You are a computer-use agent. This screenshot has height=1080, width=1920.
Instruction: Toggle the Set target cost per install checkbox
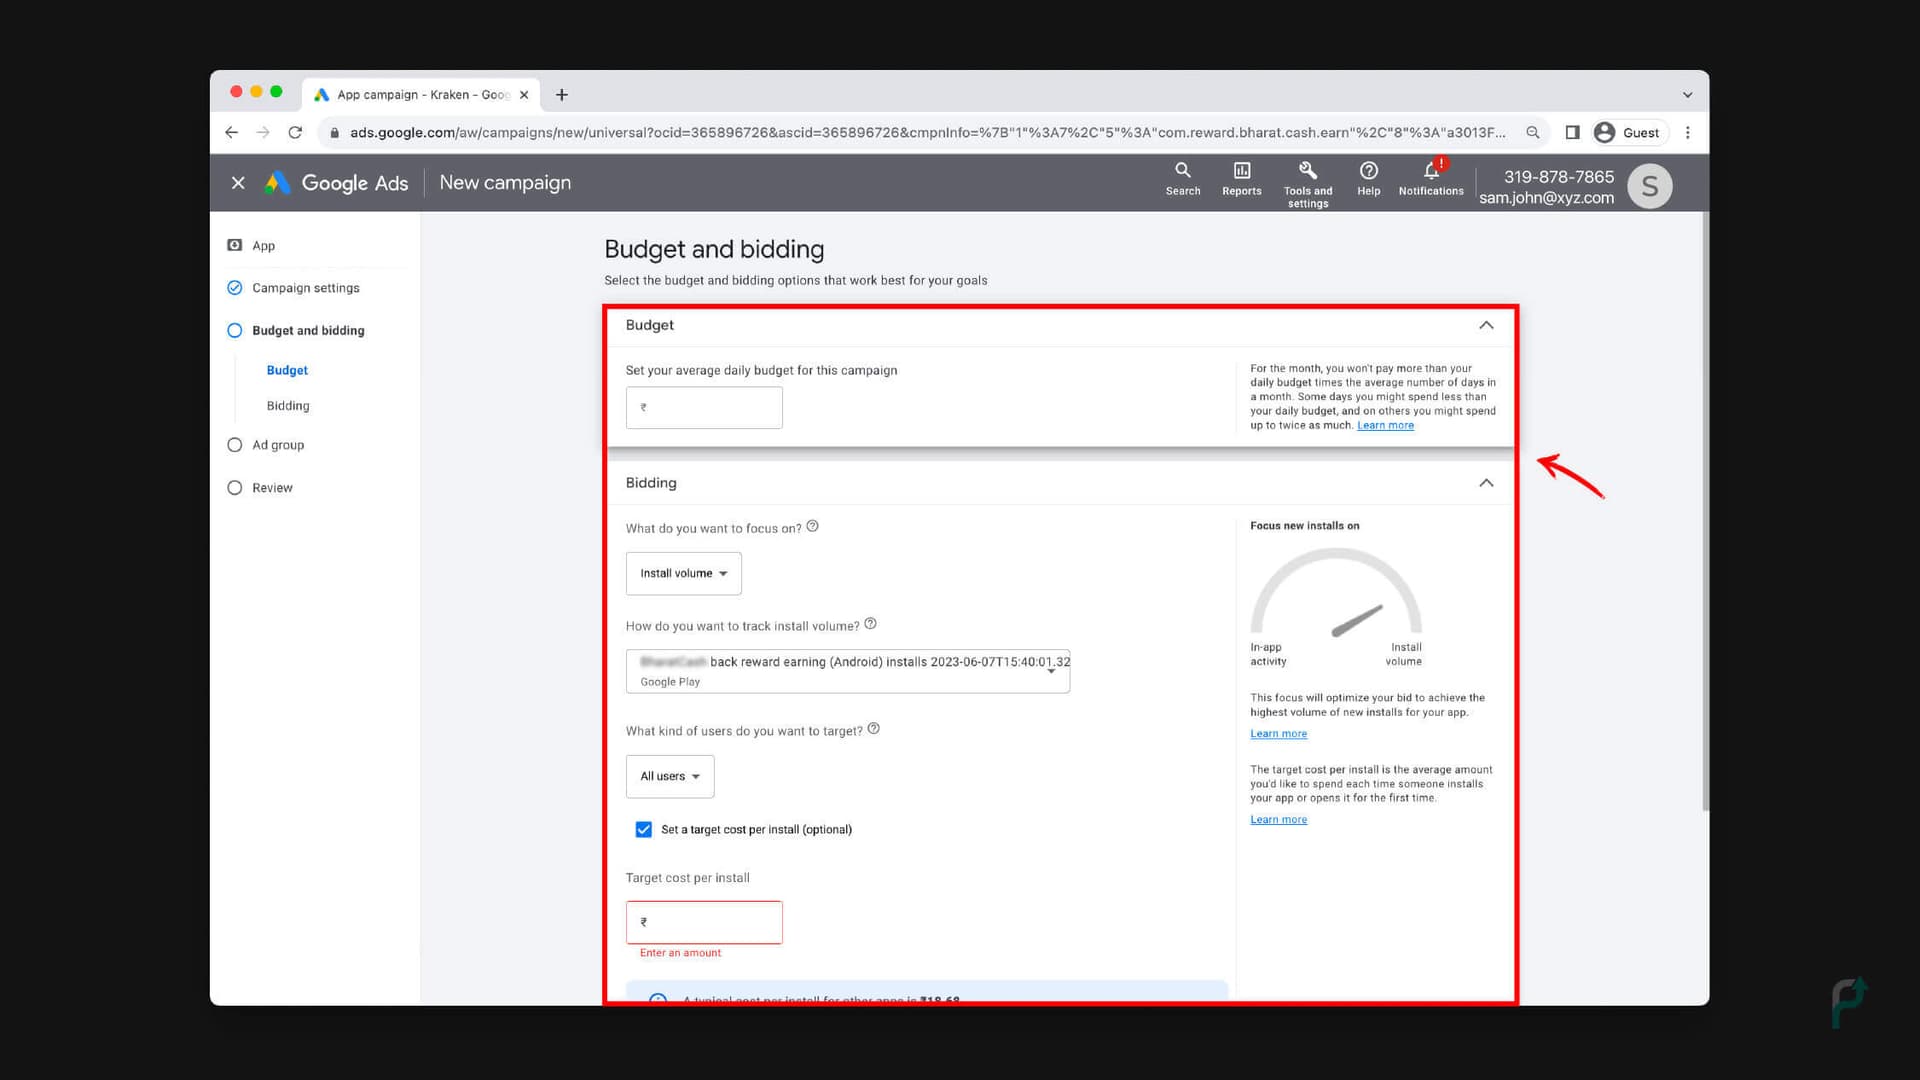[x=644, y=828]
